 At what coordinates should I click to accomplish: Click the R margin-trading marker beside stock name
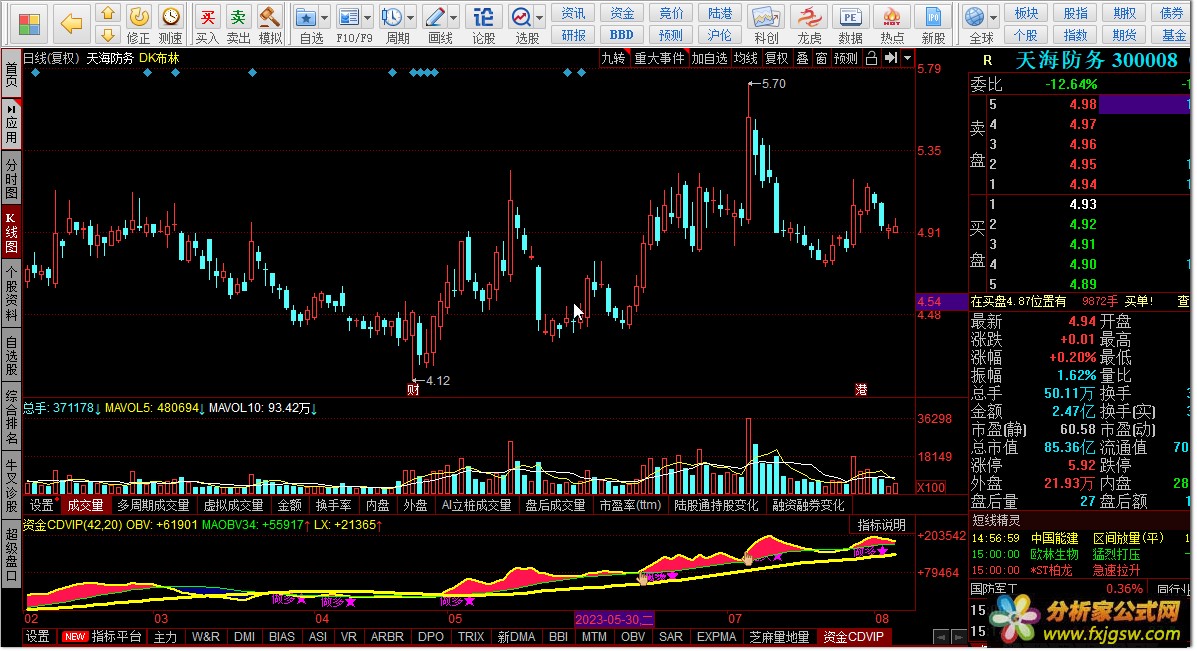pyautogui.click(x=987, y=60)
